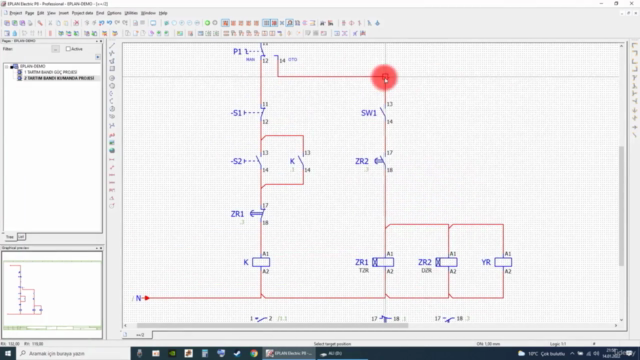
Task: Switch to the Tree tab
Action: click(9, 237)
